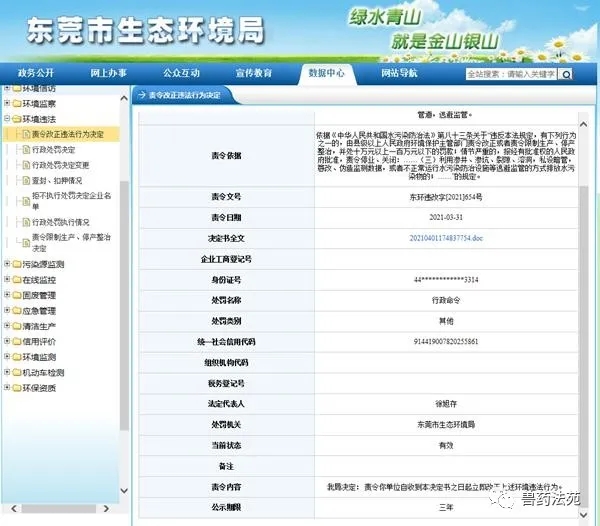Viewport: 600px width, 526px height.
Task: Expand the 环境监察 tree node
Action: pos(7,103)
